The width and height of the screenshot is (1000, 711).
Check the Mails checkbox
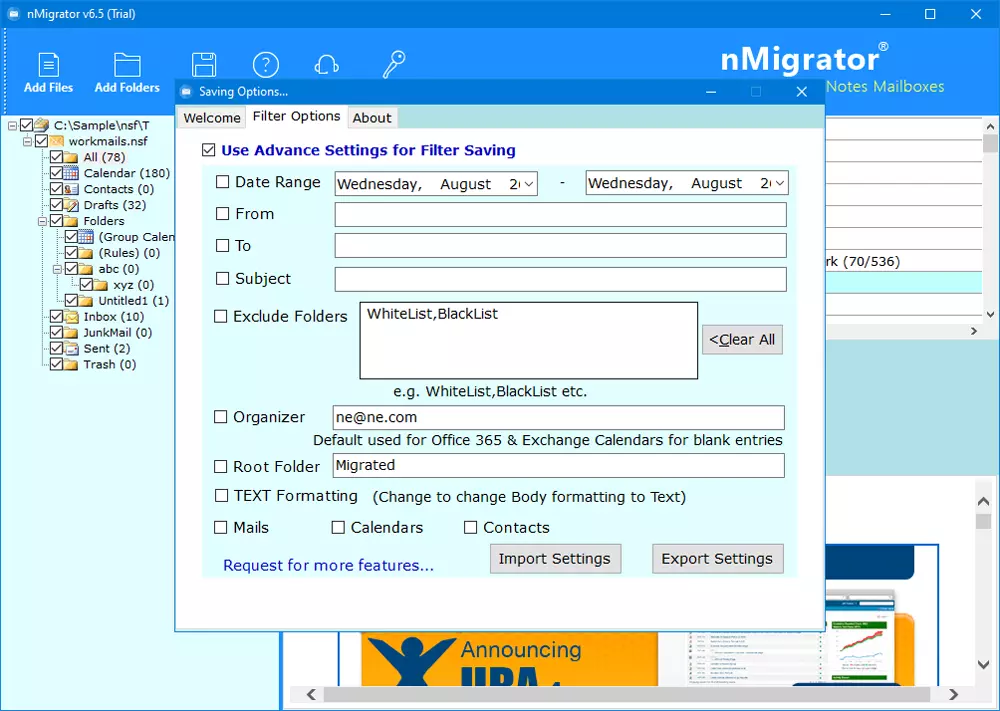click(221, 527)
